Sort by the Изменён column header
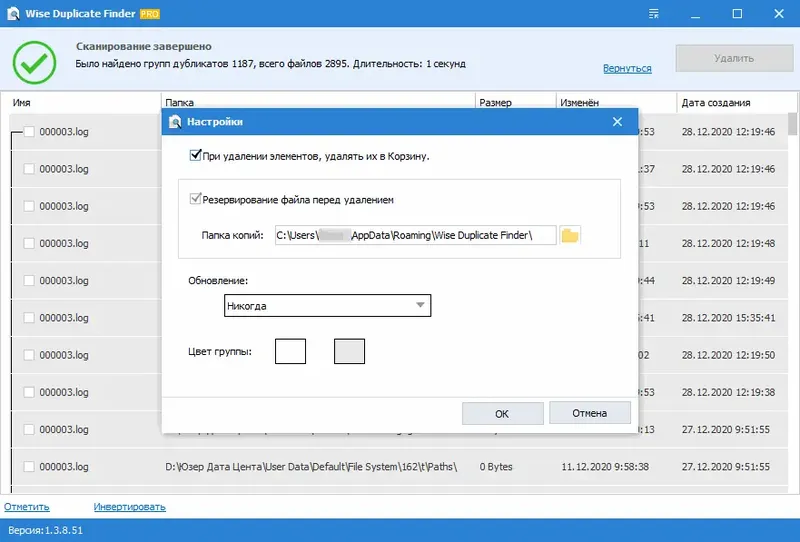Image resolution: width=800 pixels, height=542 pixels. (x=580, y=103)
